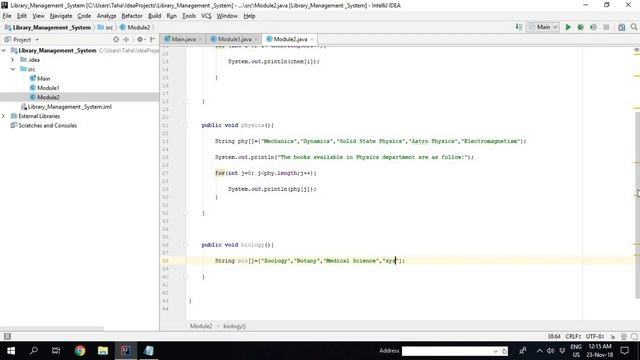Screen dimensions: 640x360
Task: Open Search Everywhere magnifier
Action: [x=634, y=27]
